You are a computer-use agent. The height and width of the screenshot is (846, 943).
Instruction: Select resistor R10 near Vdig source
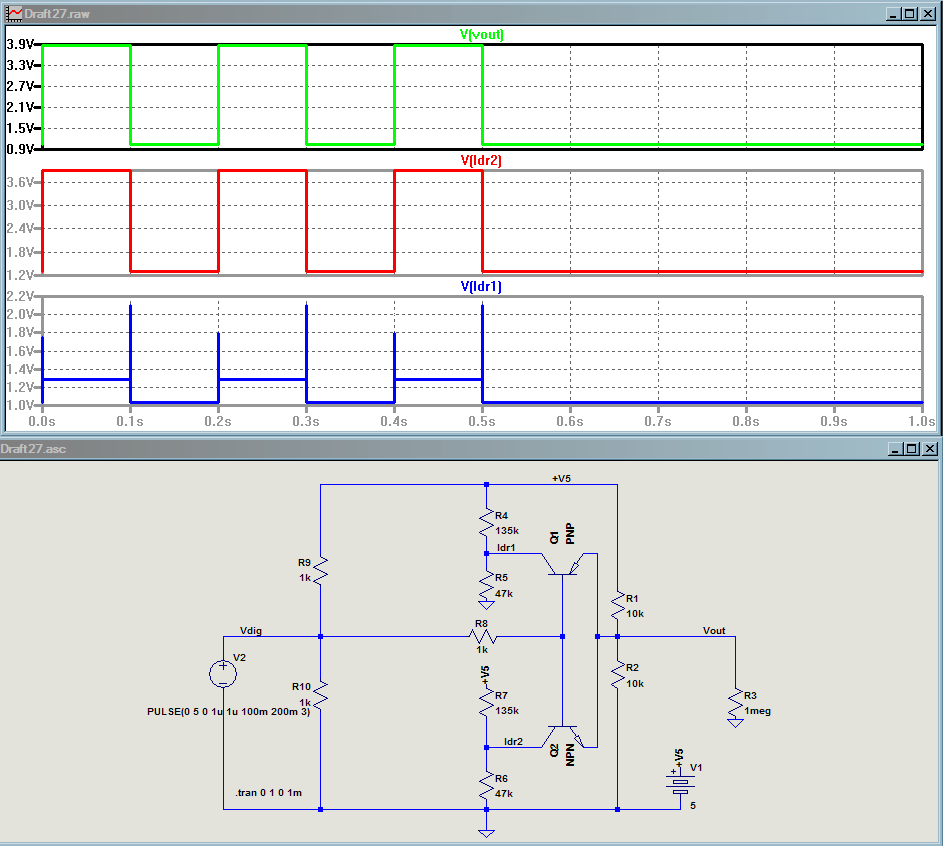(321, 694)
